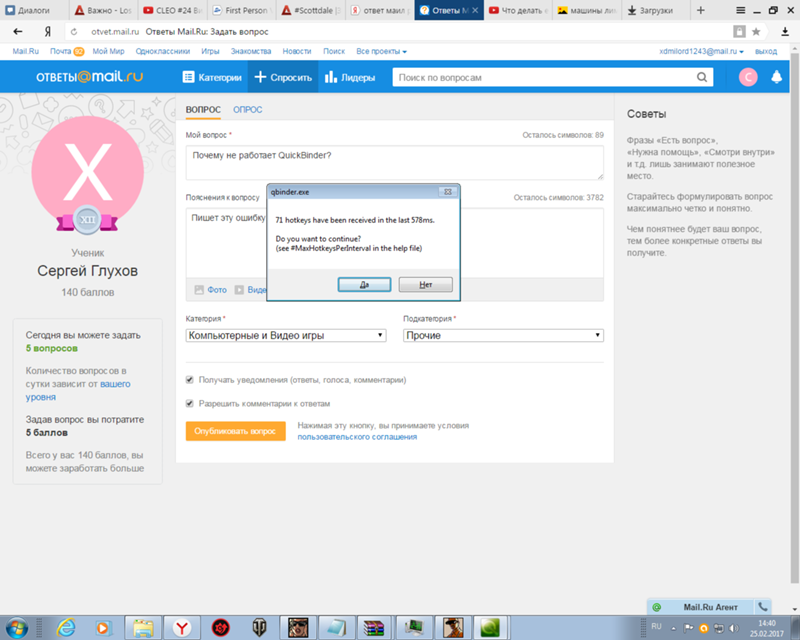The image size is (800, 640).
Task: Open notifications bell icon
Action: tap(777, 77)
